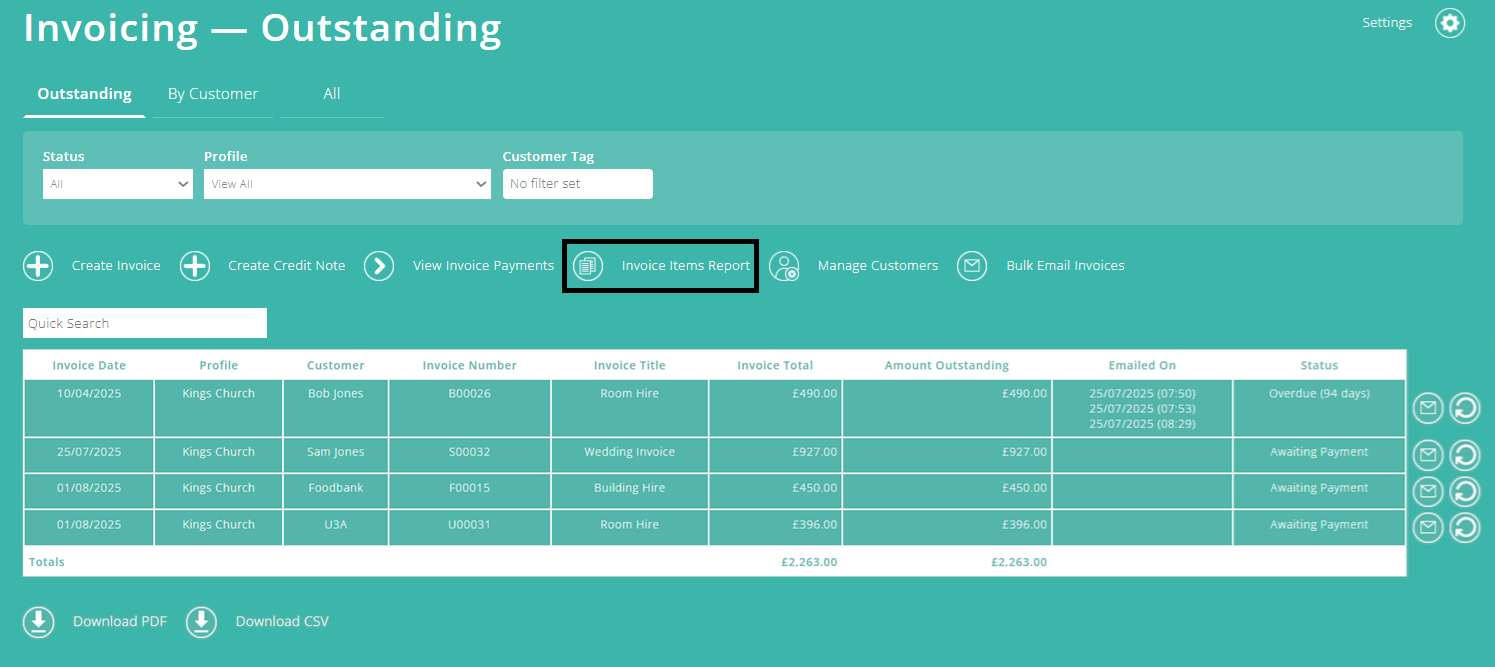The image size is (1495, 667).
Task: Refresh the Wedding Invoice row for Sam Jones
Action: point(1464,455)
